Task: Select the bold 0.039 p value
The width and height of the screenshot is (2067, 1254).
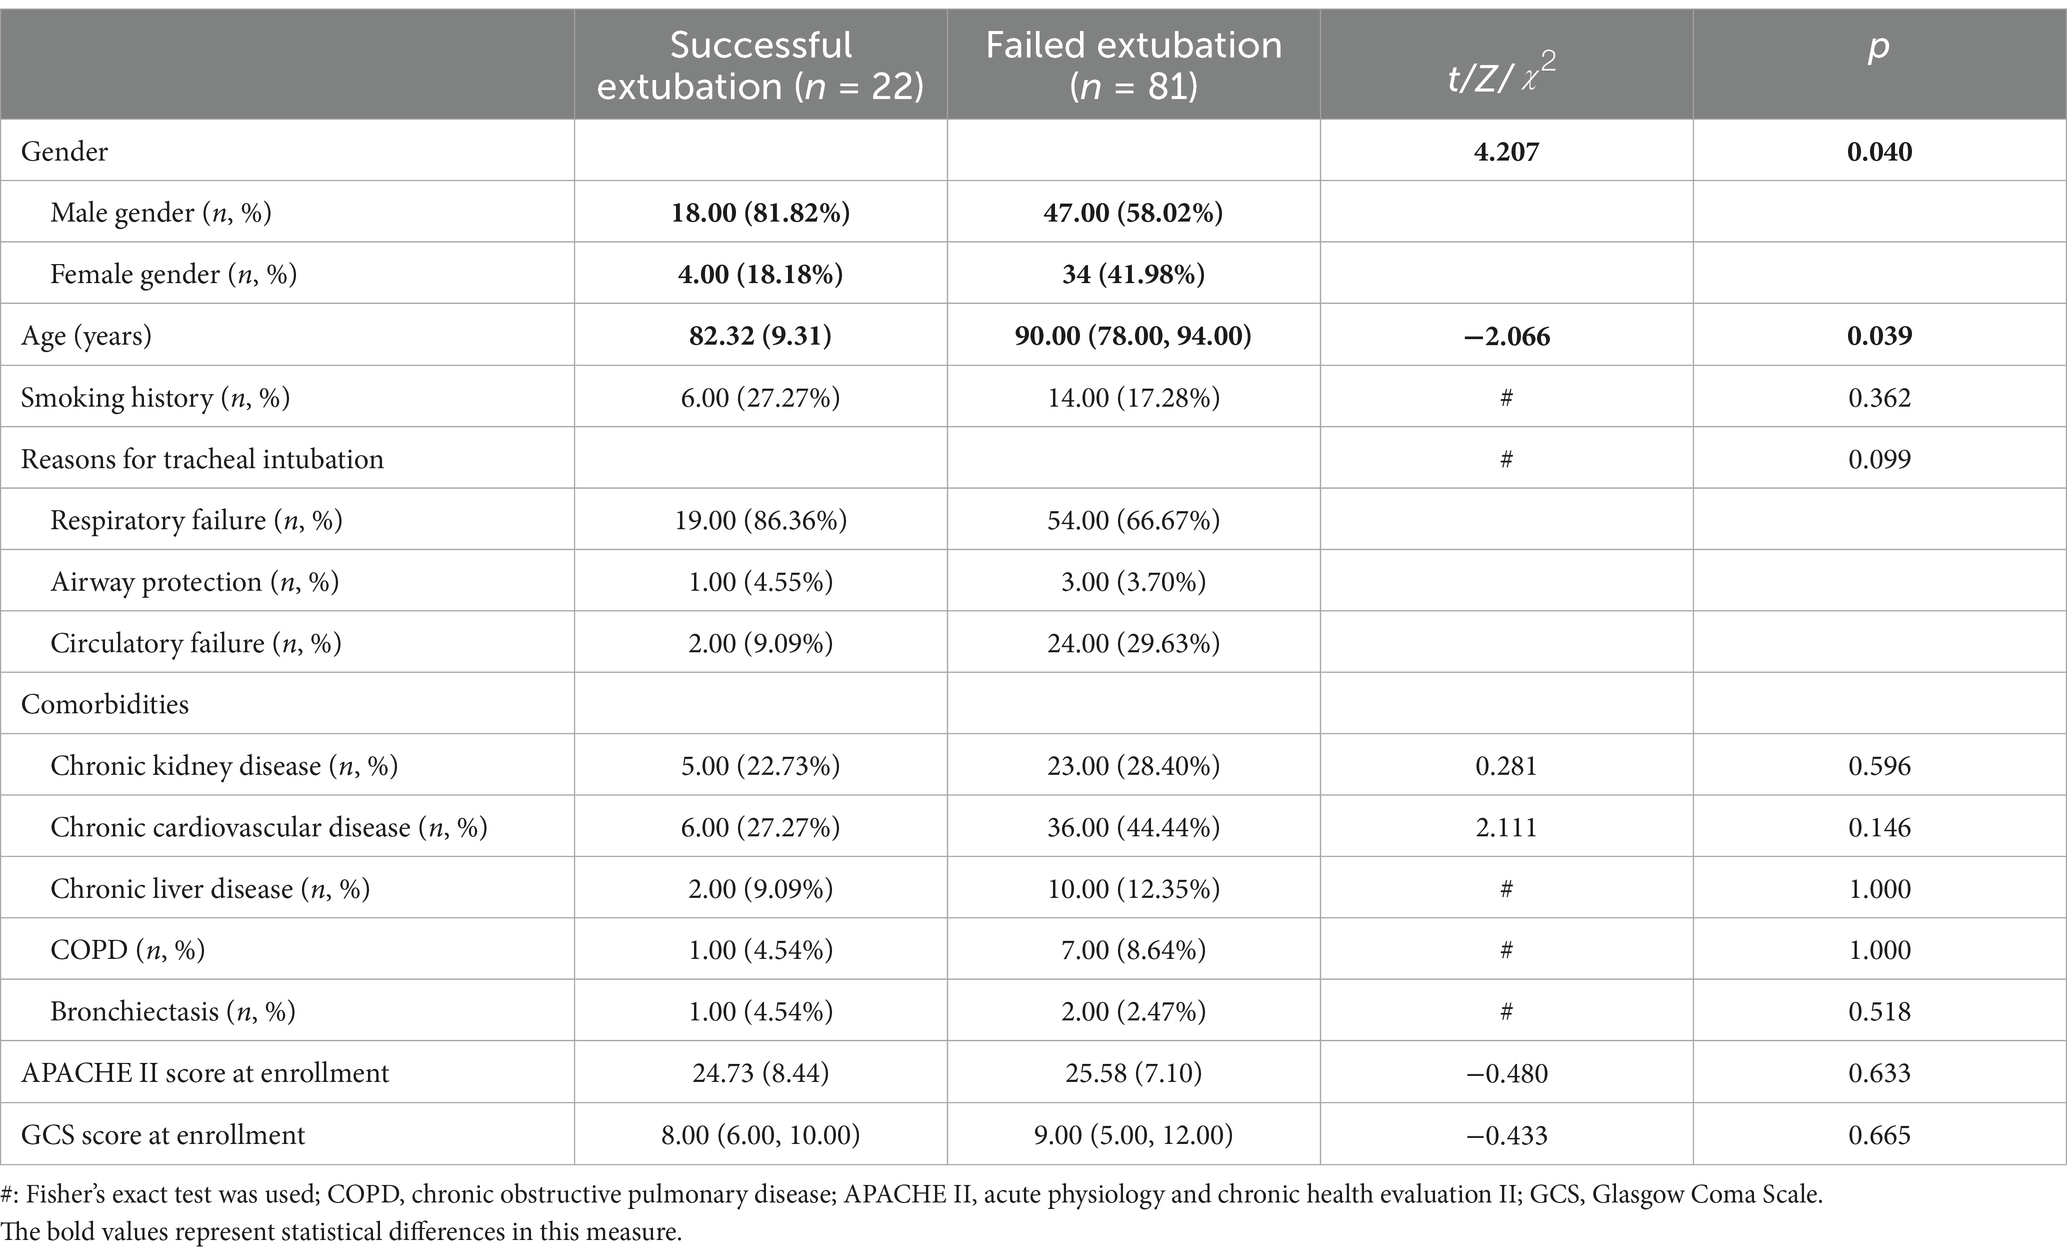Action: tap(1879, 336)
